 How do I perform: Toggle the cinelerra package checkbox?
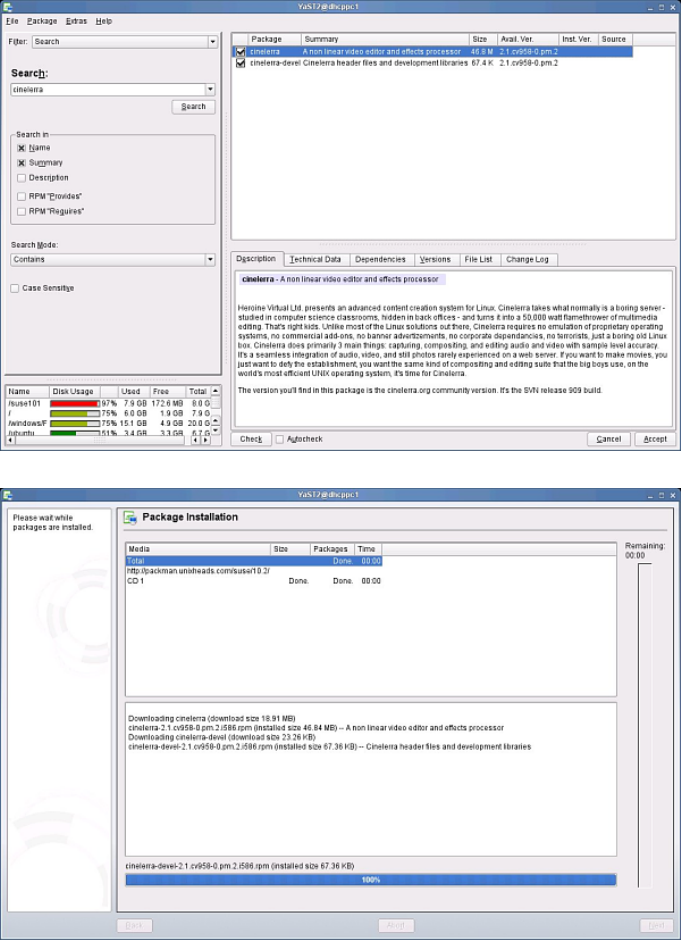pos(240,52)
